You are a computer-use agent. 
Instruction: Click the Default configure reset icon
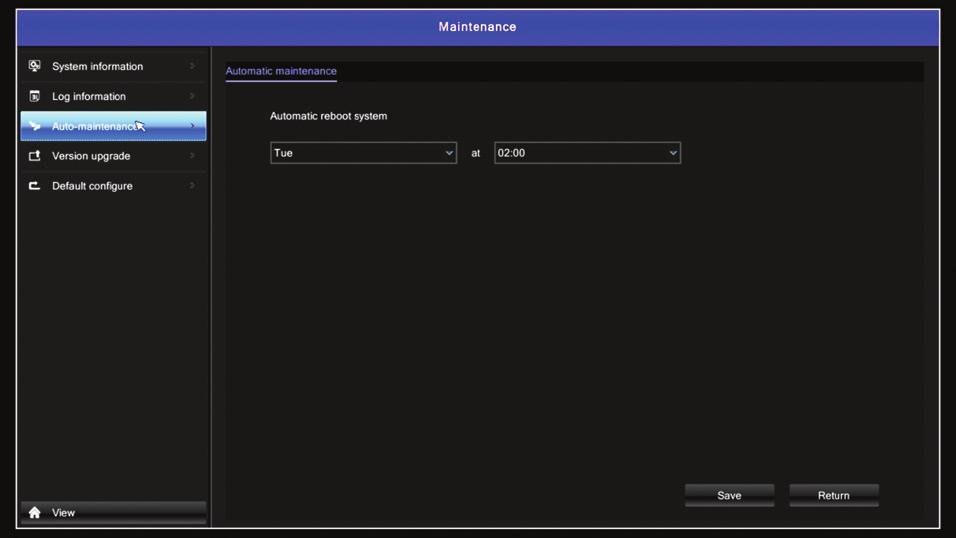coord(35,185)
